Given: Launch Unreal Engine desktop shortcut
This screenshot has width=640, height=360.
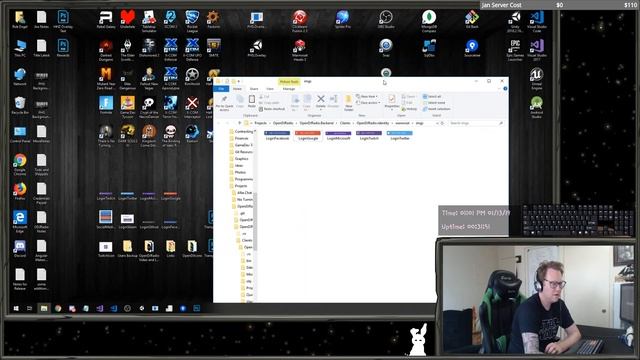Looking at the screenshot, I should (536, 78).
